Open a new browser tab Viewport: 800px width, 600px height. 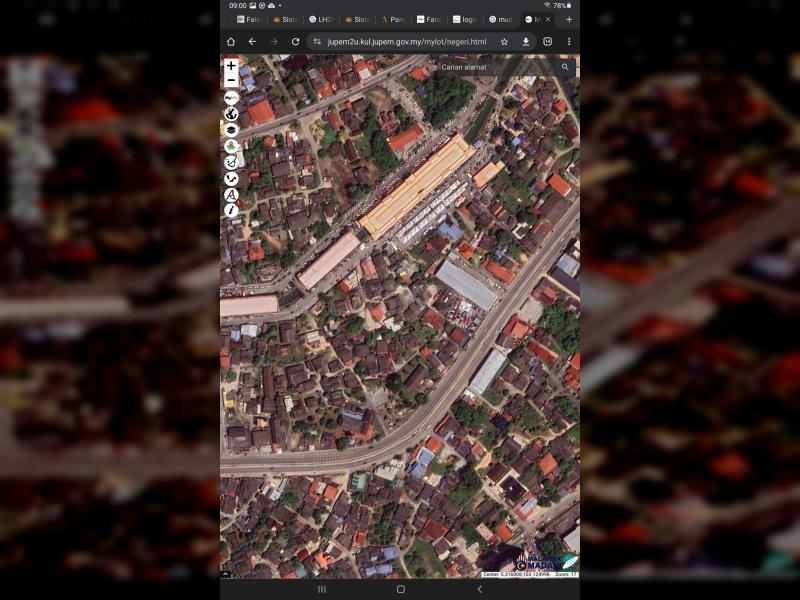[x=569, y=19]
